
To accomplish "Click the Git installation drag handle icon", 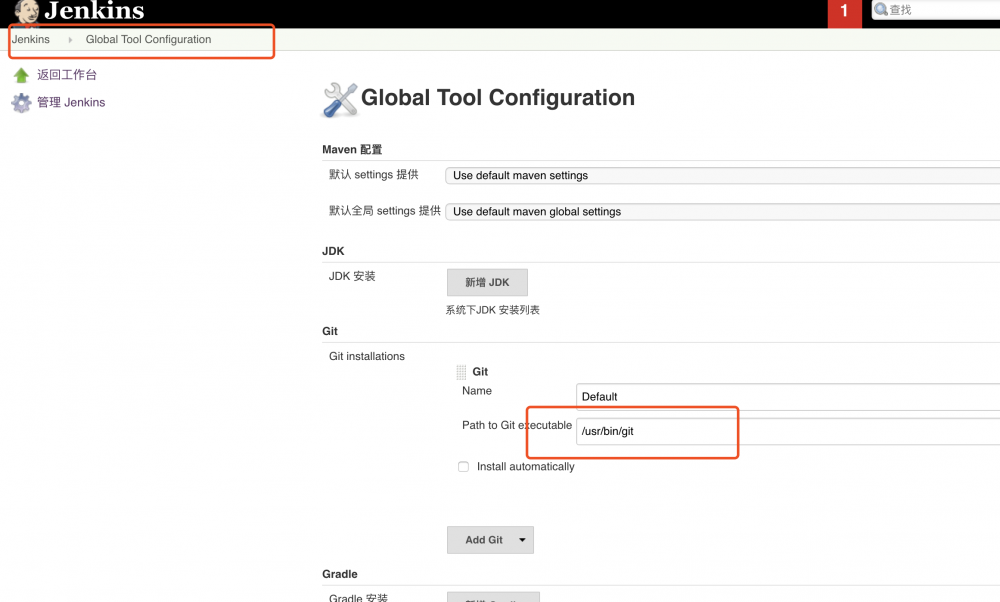I will click(461, 372).
